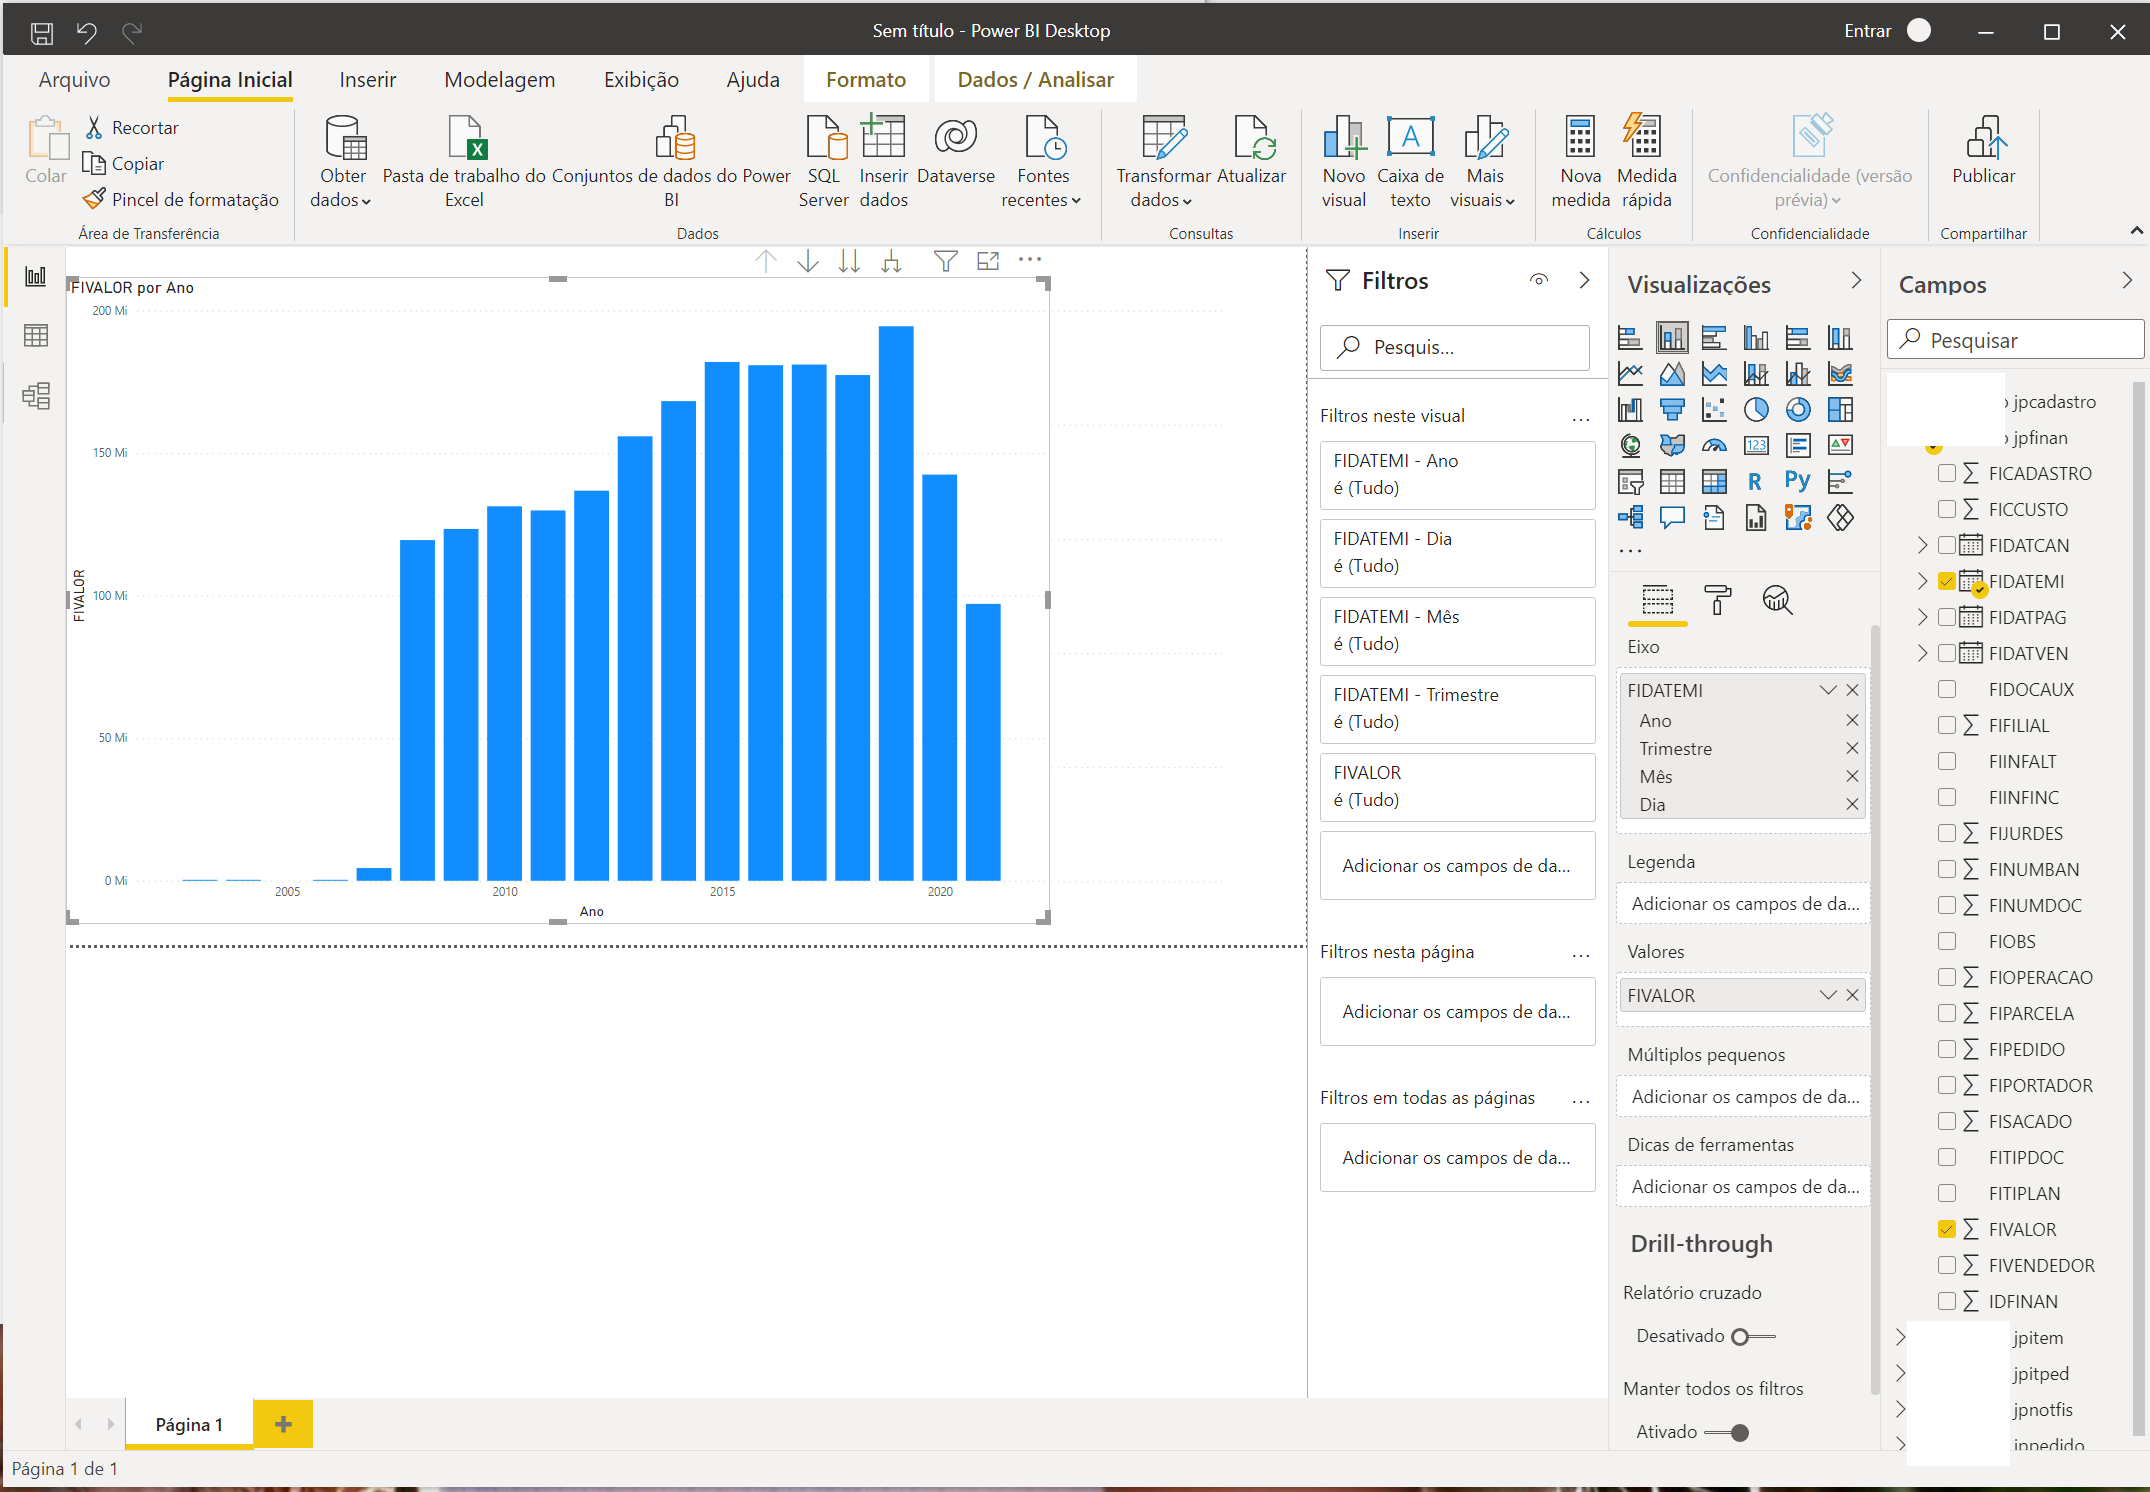
Task: Open the Format paint roller tab
Action: pyautogui.click(x=1717, y=600)
